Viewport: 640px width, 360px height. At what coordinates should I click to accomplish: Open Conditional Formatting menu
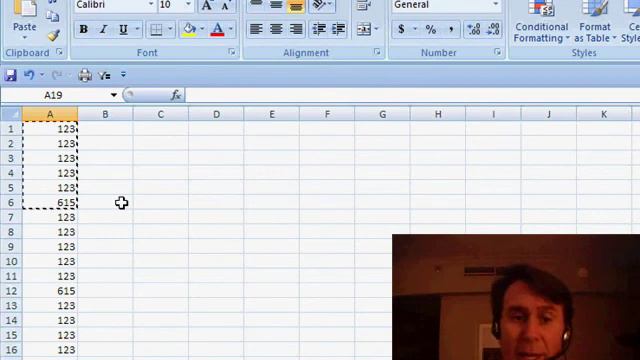[x=541, y=22]
